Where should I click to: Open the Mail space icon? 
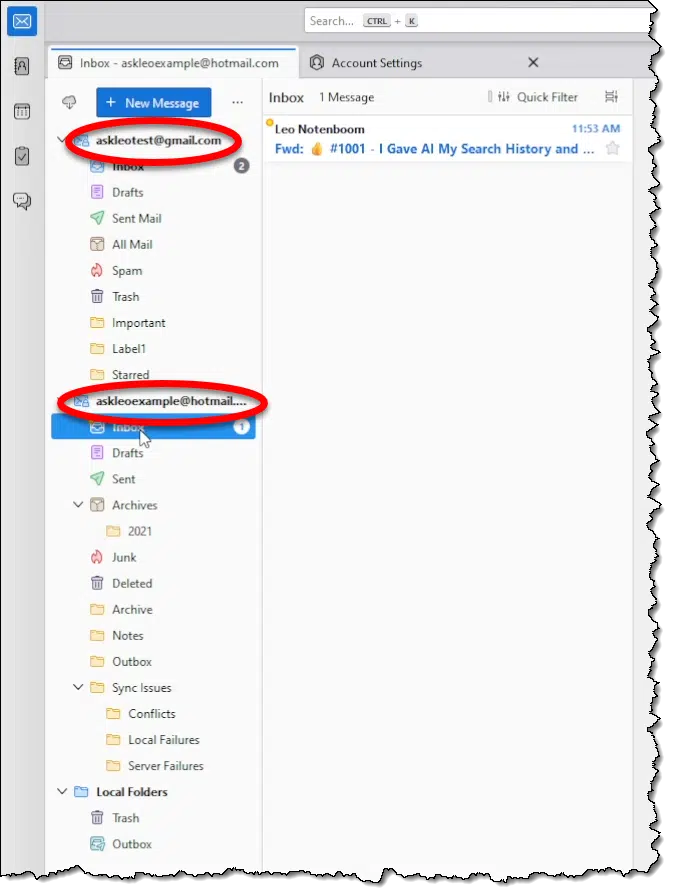22,22
